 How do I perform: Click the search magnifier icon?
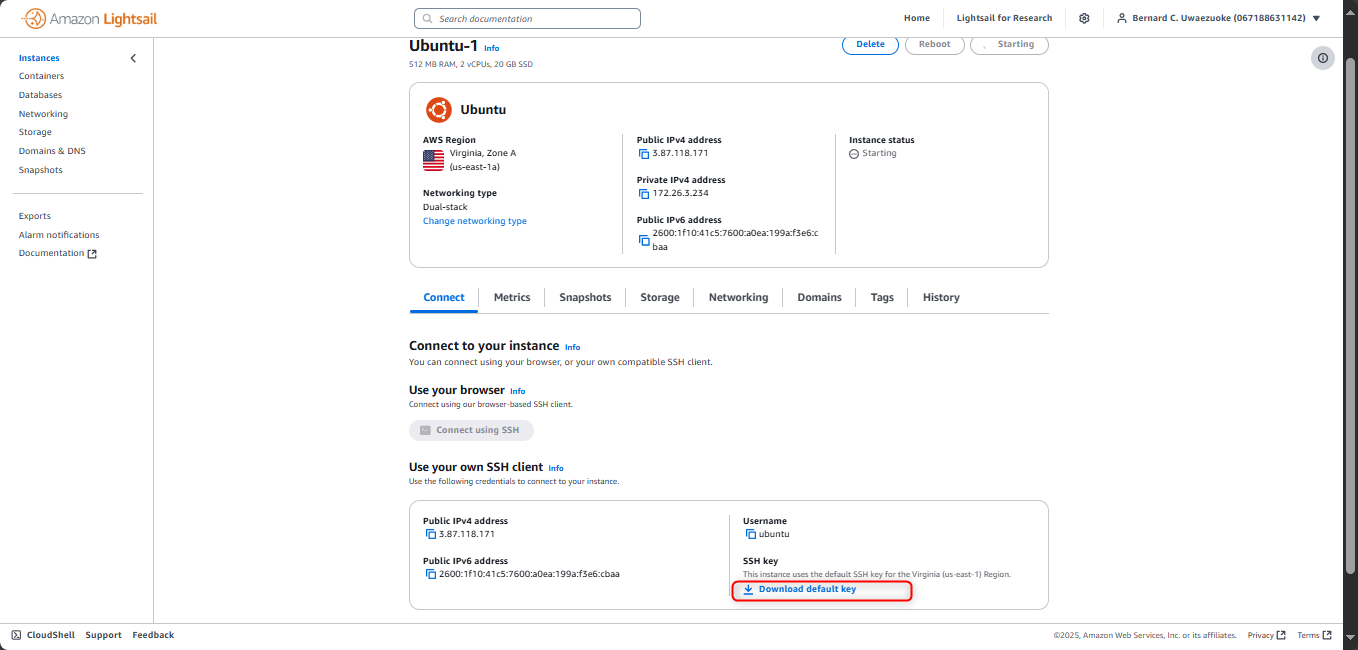click(428, 18)
